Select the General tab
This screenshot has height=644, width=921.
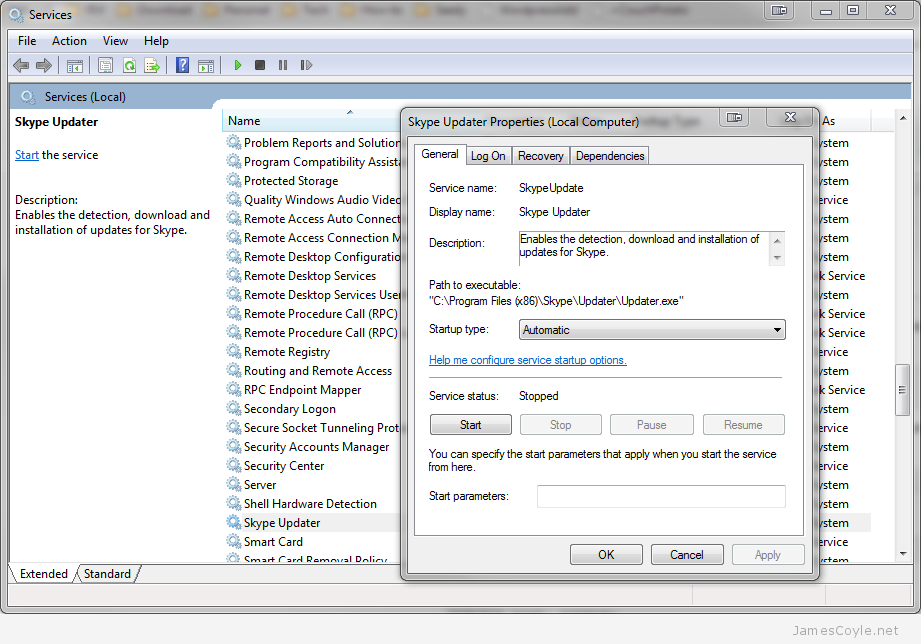point(440,154)
